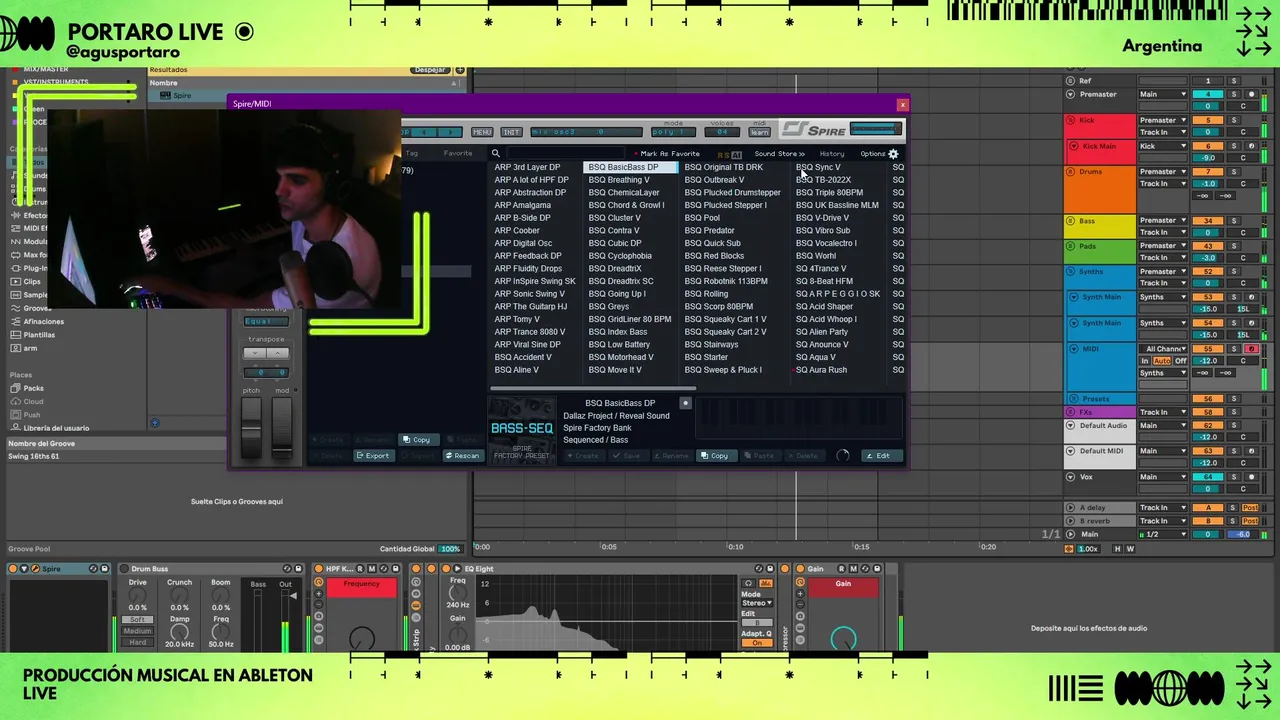This screenshot has height=720, width=1280.
Task: Open the MIDI track All Channels dropdown
Action: click(x=1165, y=349)
